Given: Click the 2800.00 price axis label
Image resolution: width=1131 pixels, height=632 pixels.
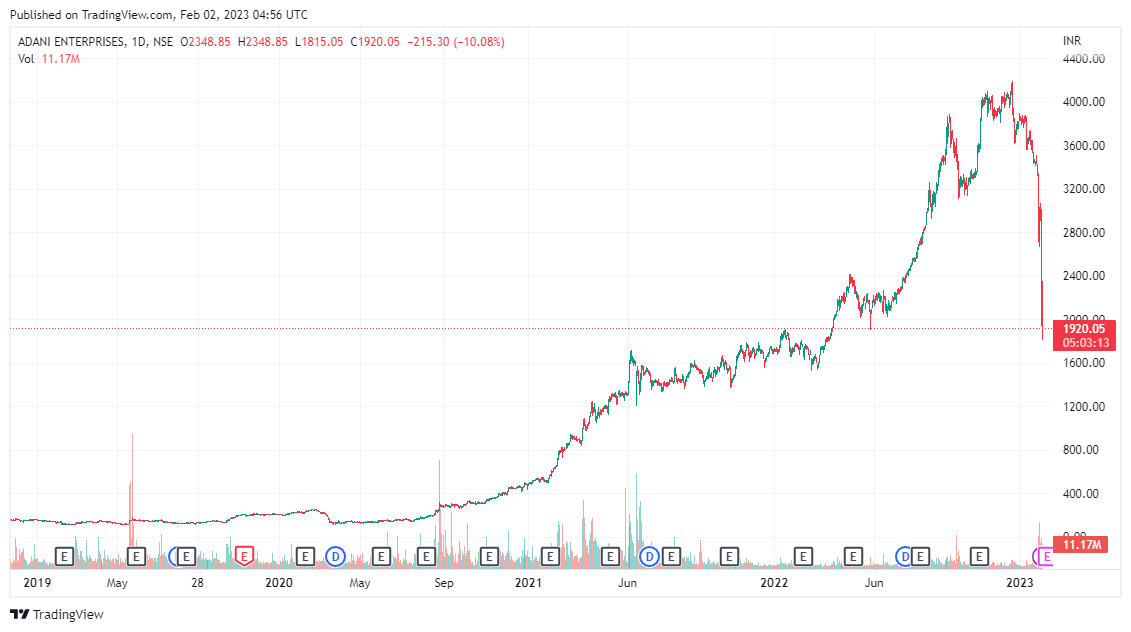Looking at the screenshot, I should (x=1083, y=232).
